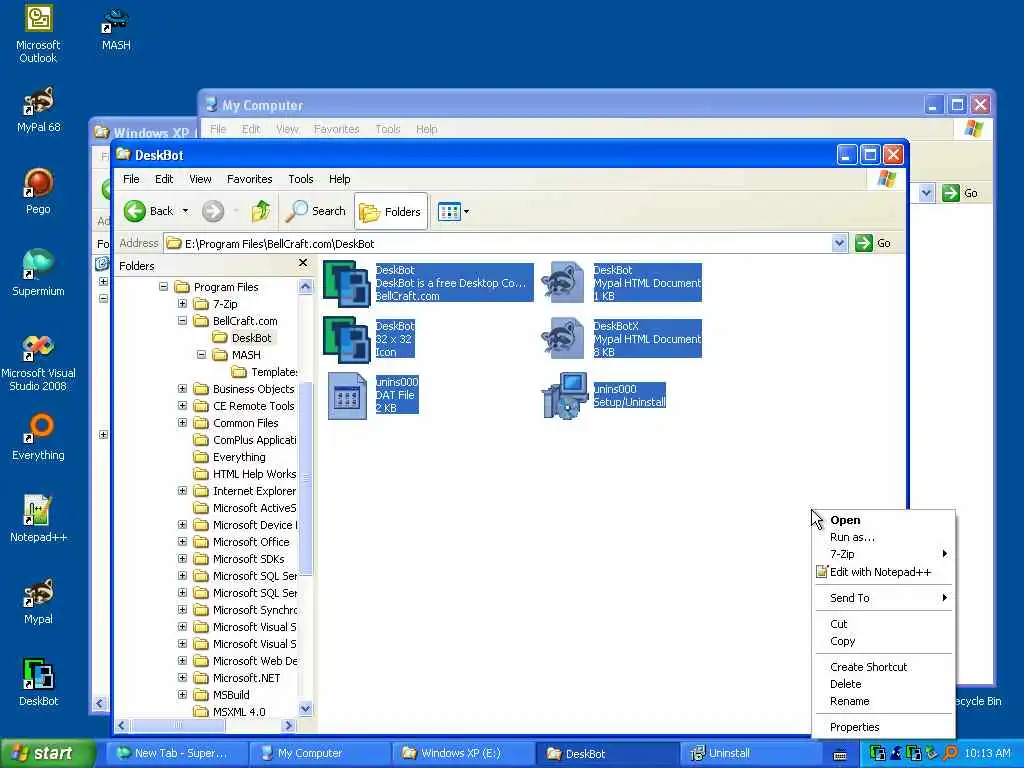Viewport: 1024px width, 768px height.
Task: Click the Start button
Action: pos(47,753)
